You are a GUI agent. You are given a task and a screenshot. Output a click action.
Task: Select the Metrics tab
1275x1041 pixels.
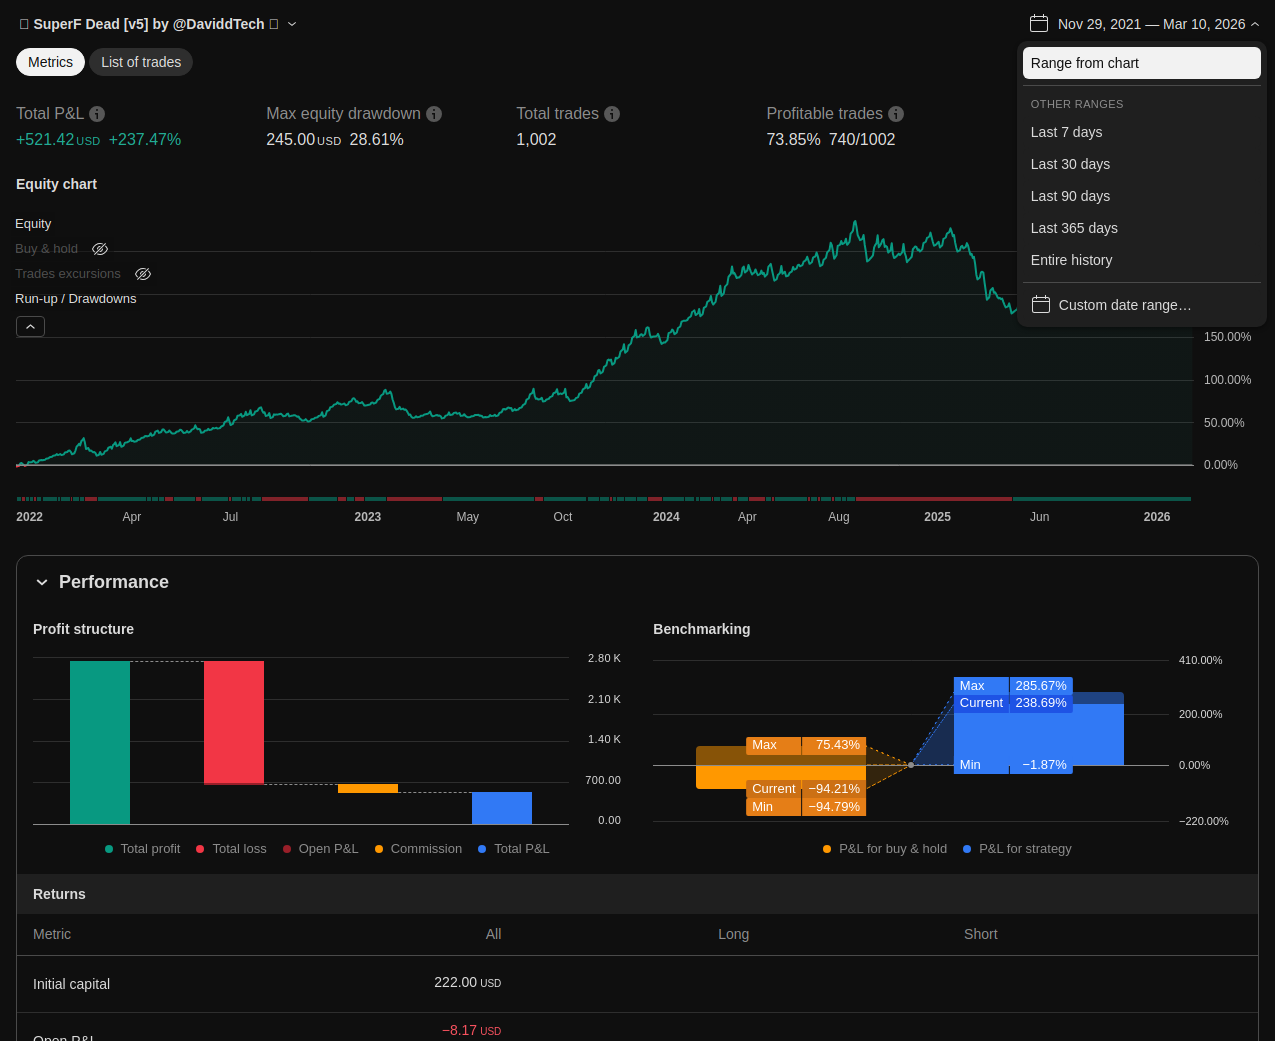click(x=50, y=62)
